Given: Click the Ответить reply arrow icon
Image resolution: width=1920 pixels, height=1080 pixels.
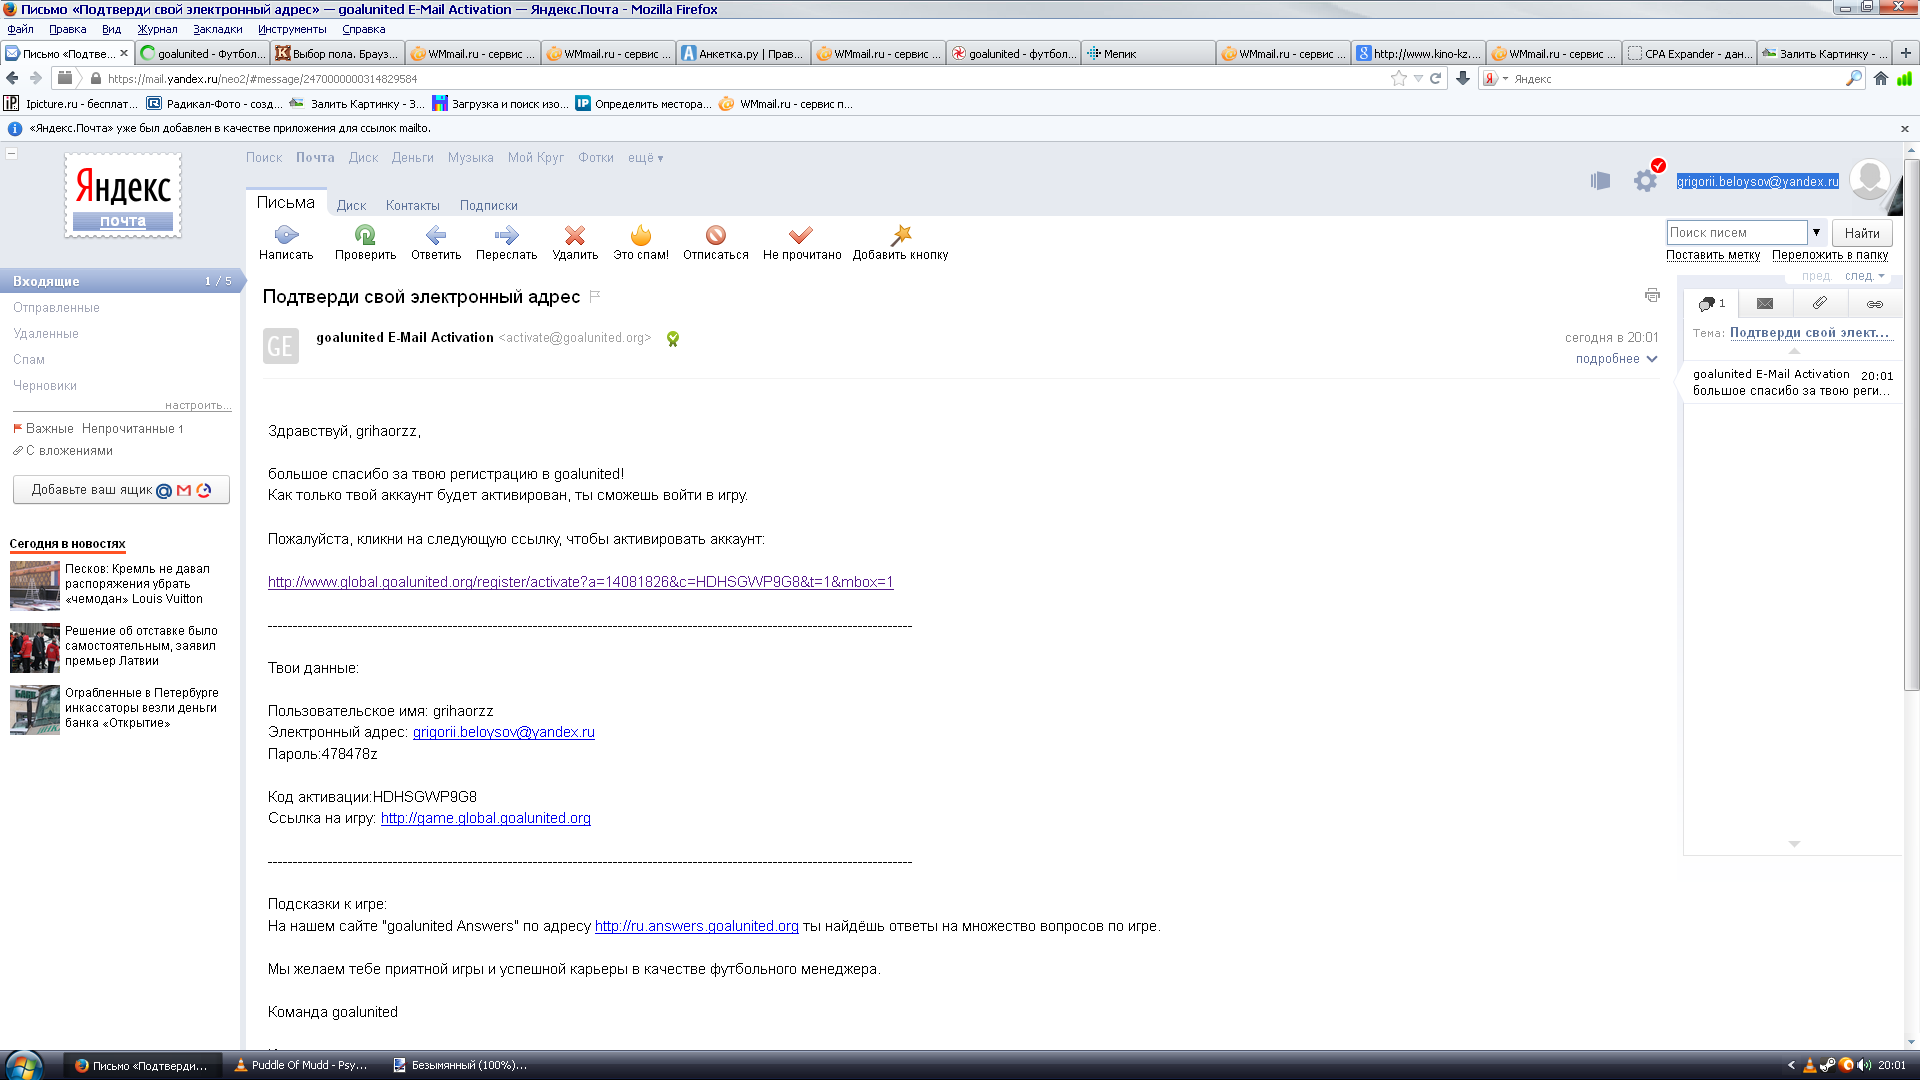Looking at the screenshot, I should click(x=436, y=235).
